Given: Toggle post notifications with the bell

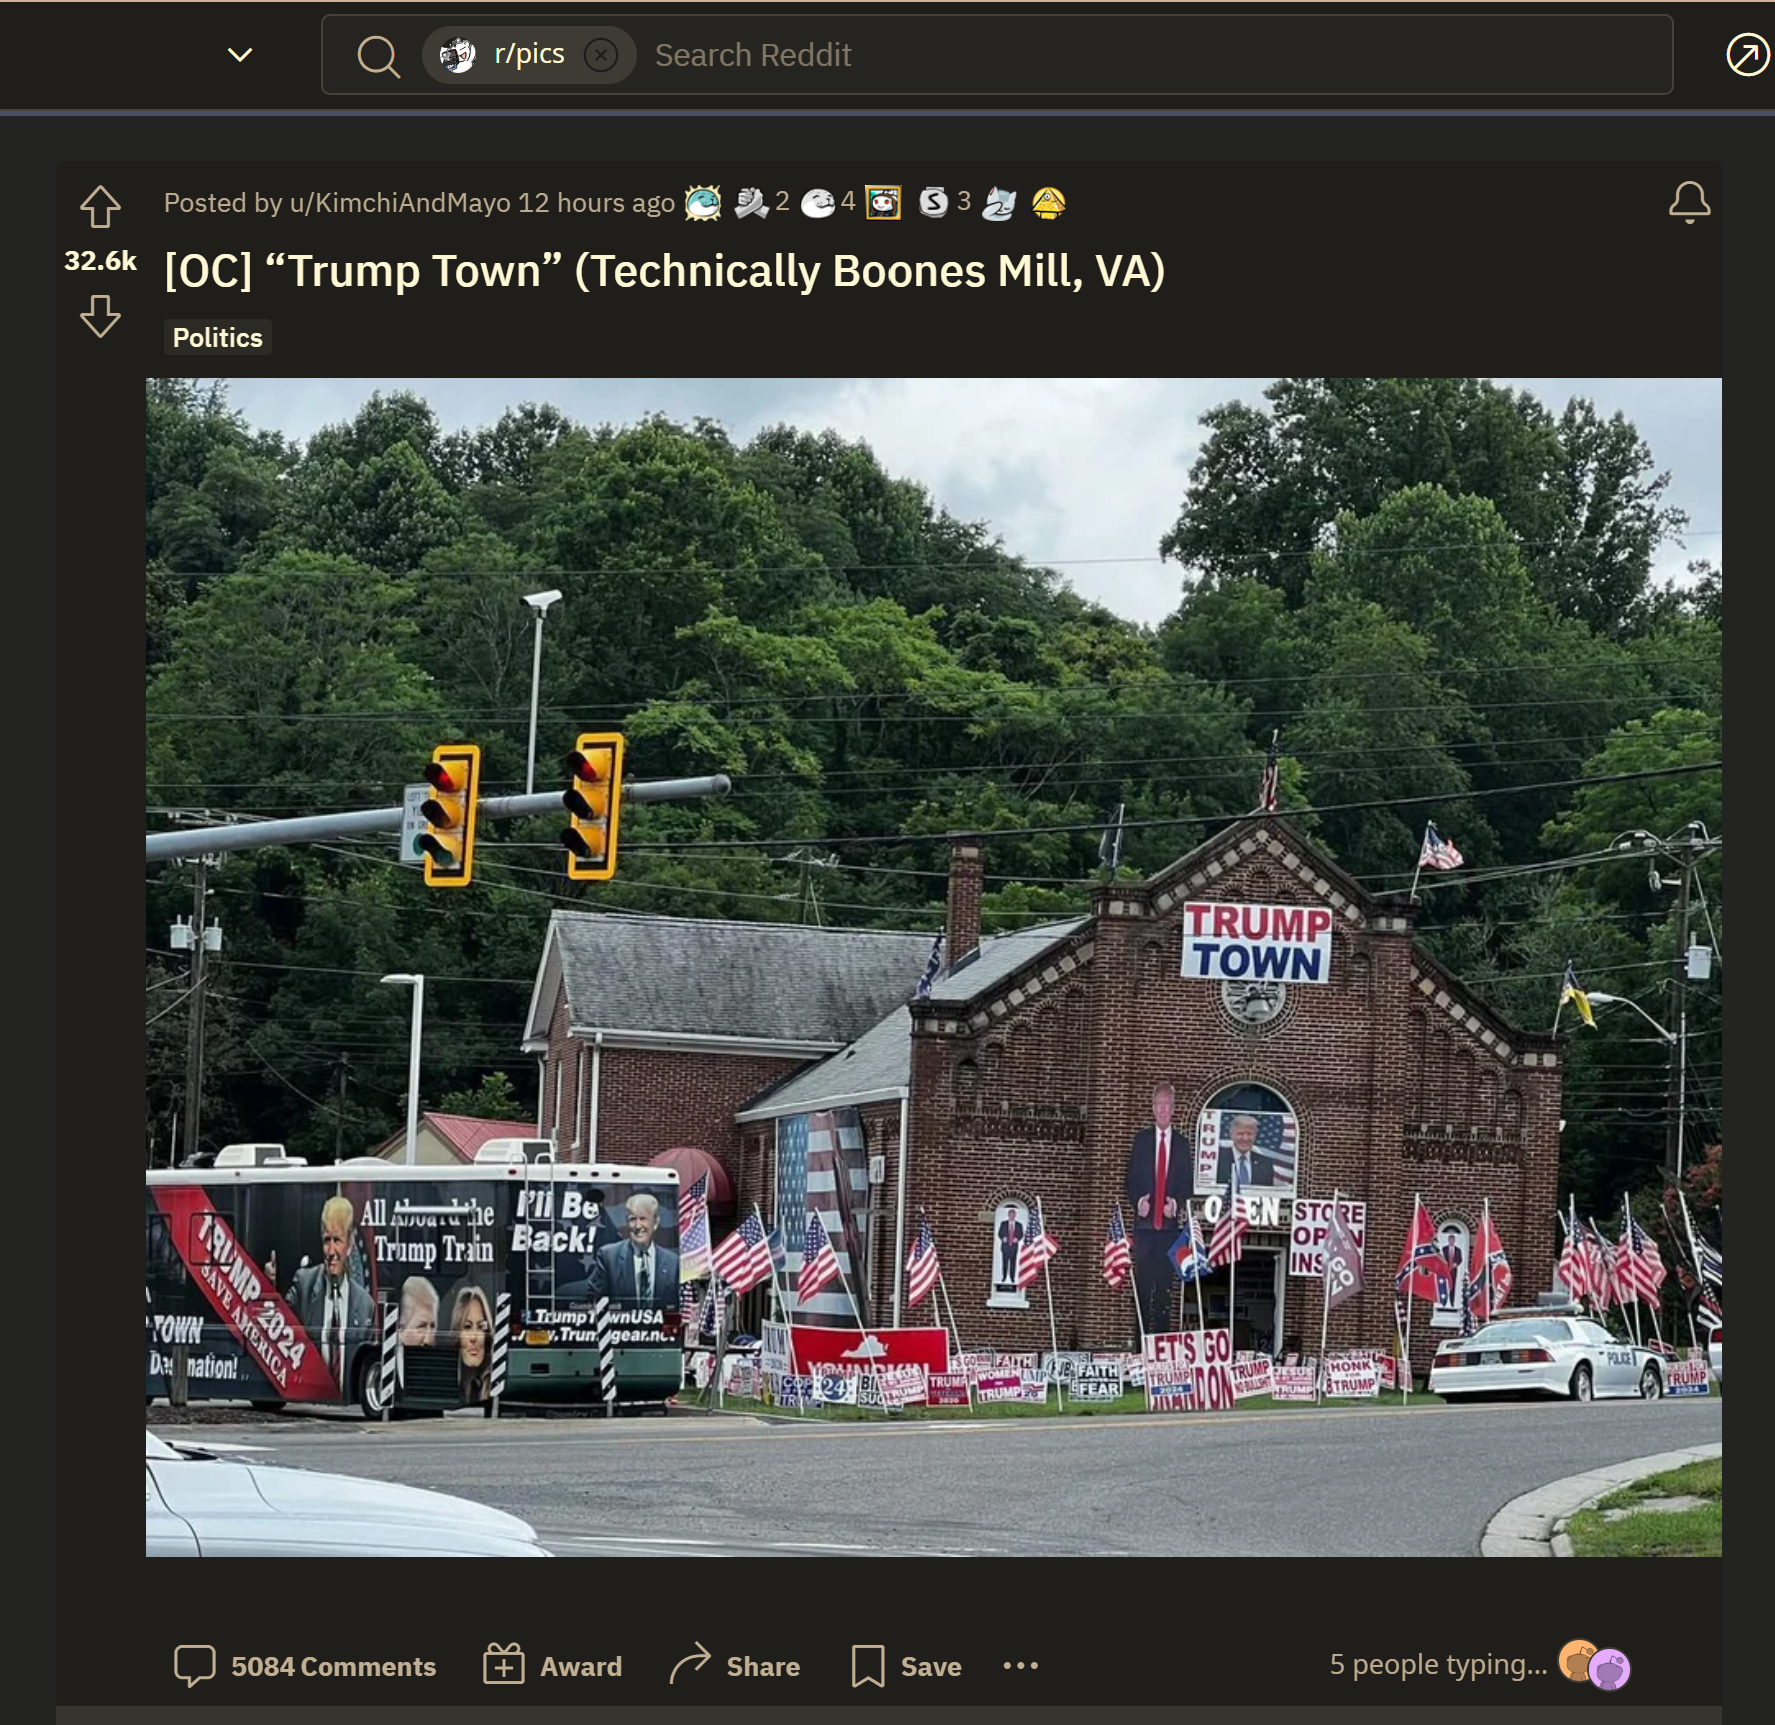Looking at the screenshot, I should 1689,202.
